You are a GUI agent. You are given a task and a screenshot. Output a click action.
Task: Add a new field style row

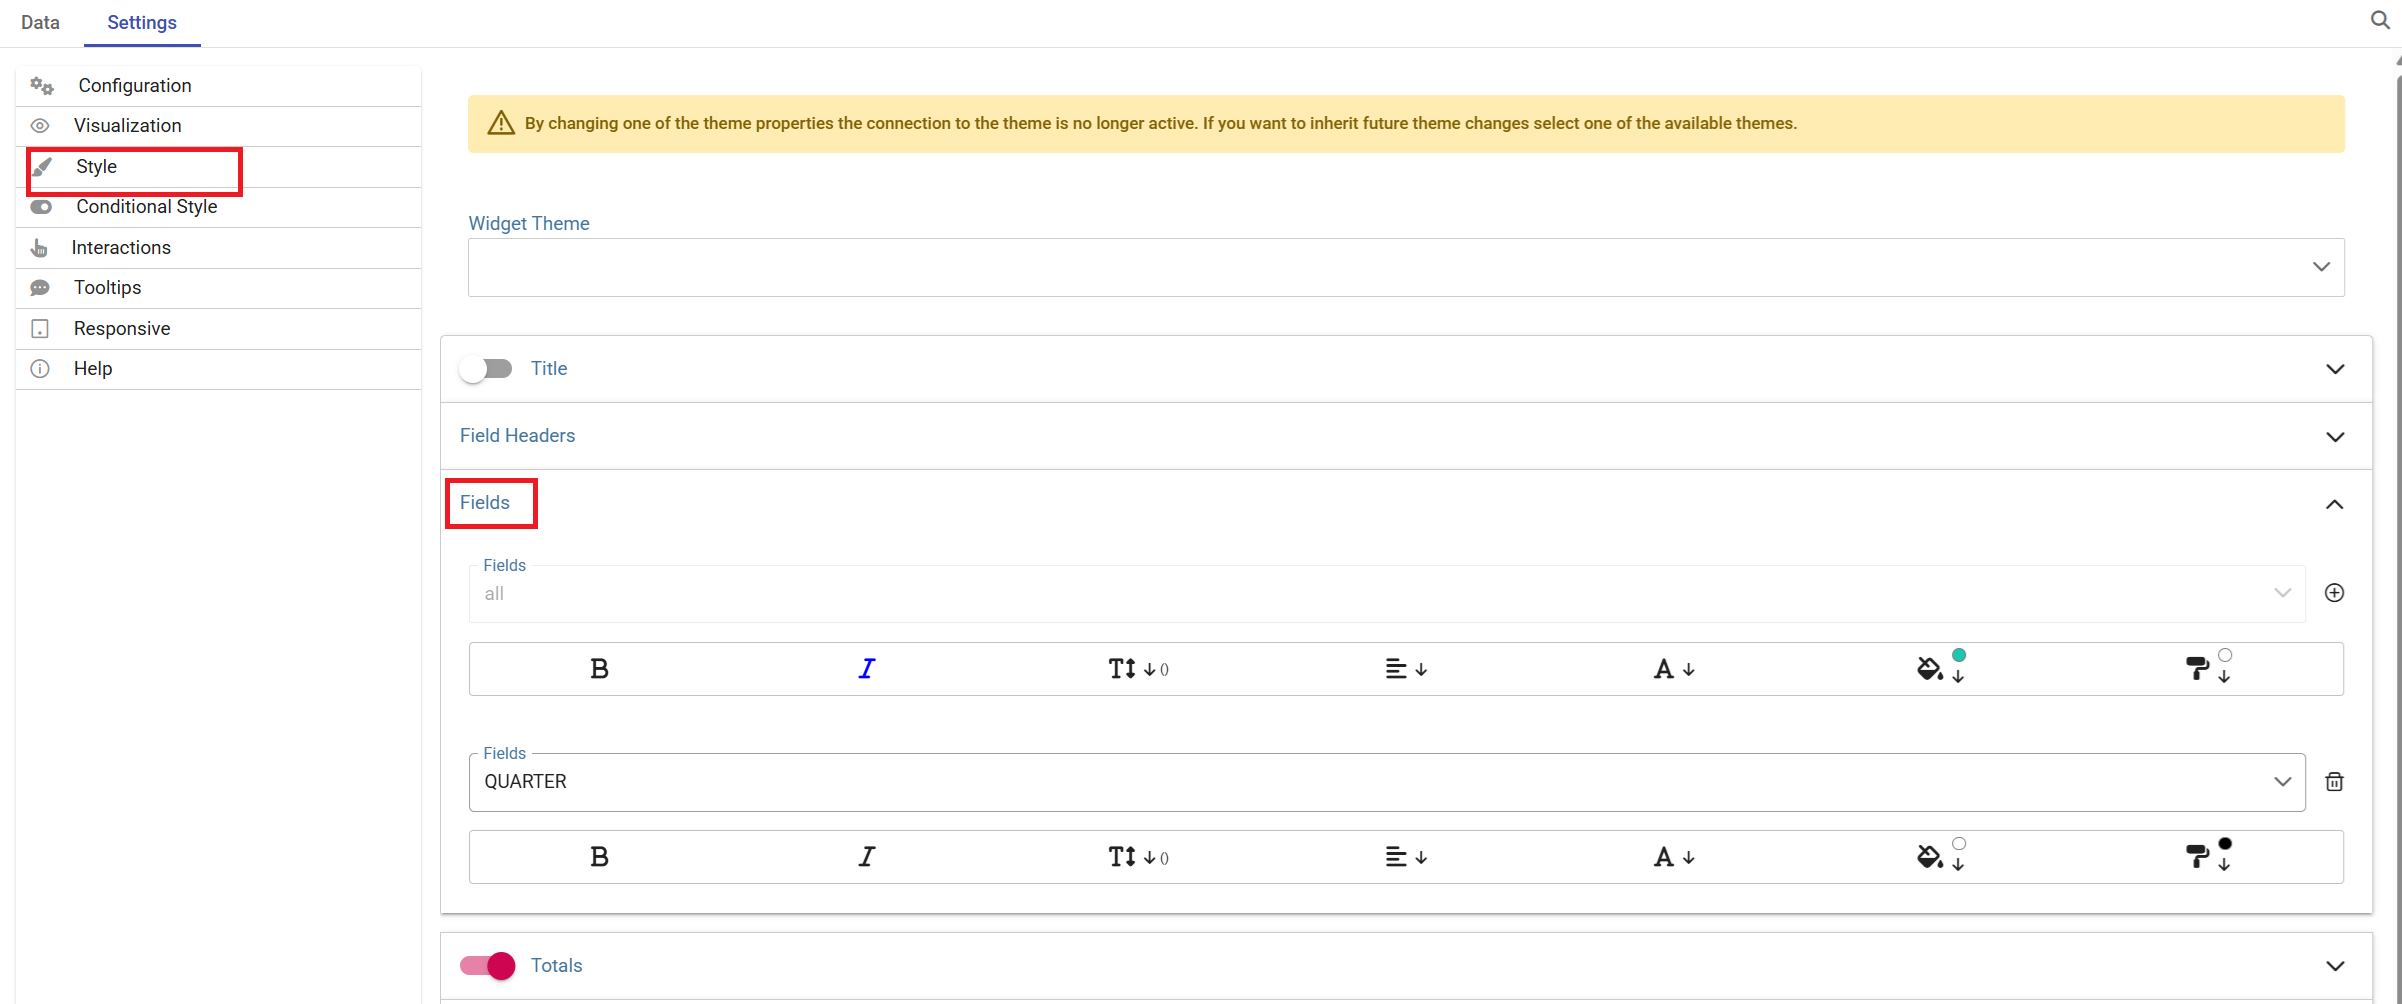coord(2334,593)
